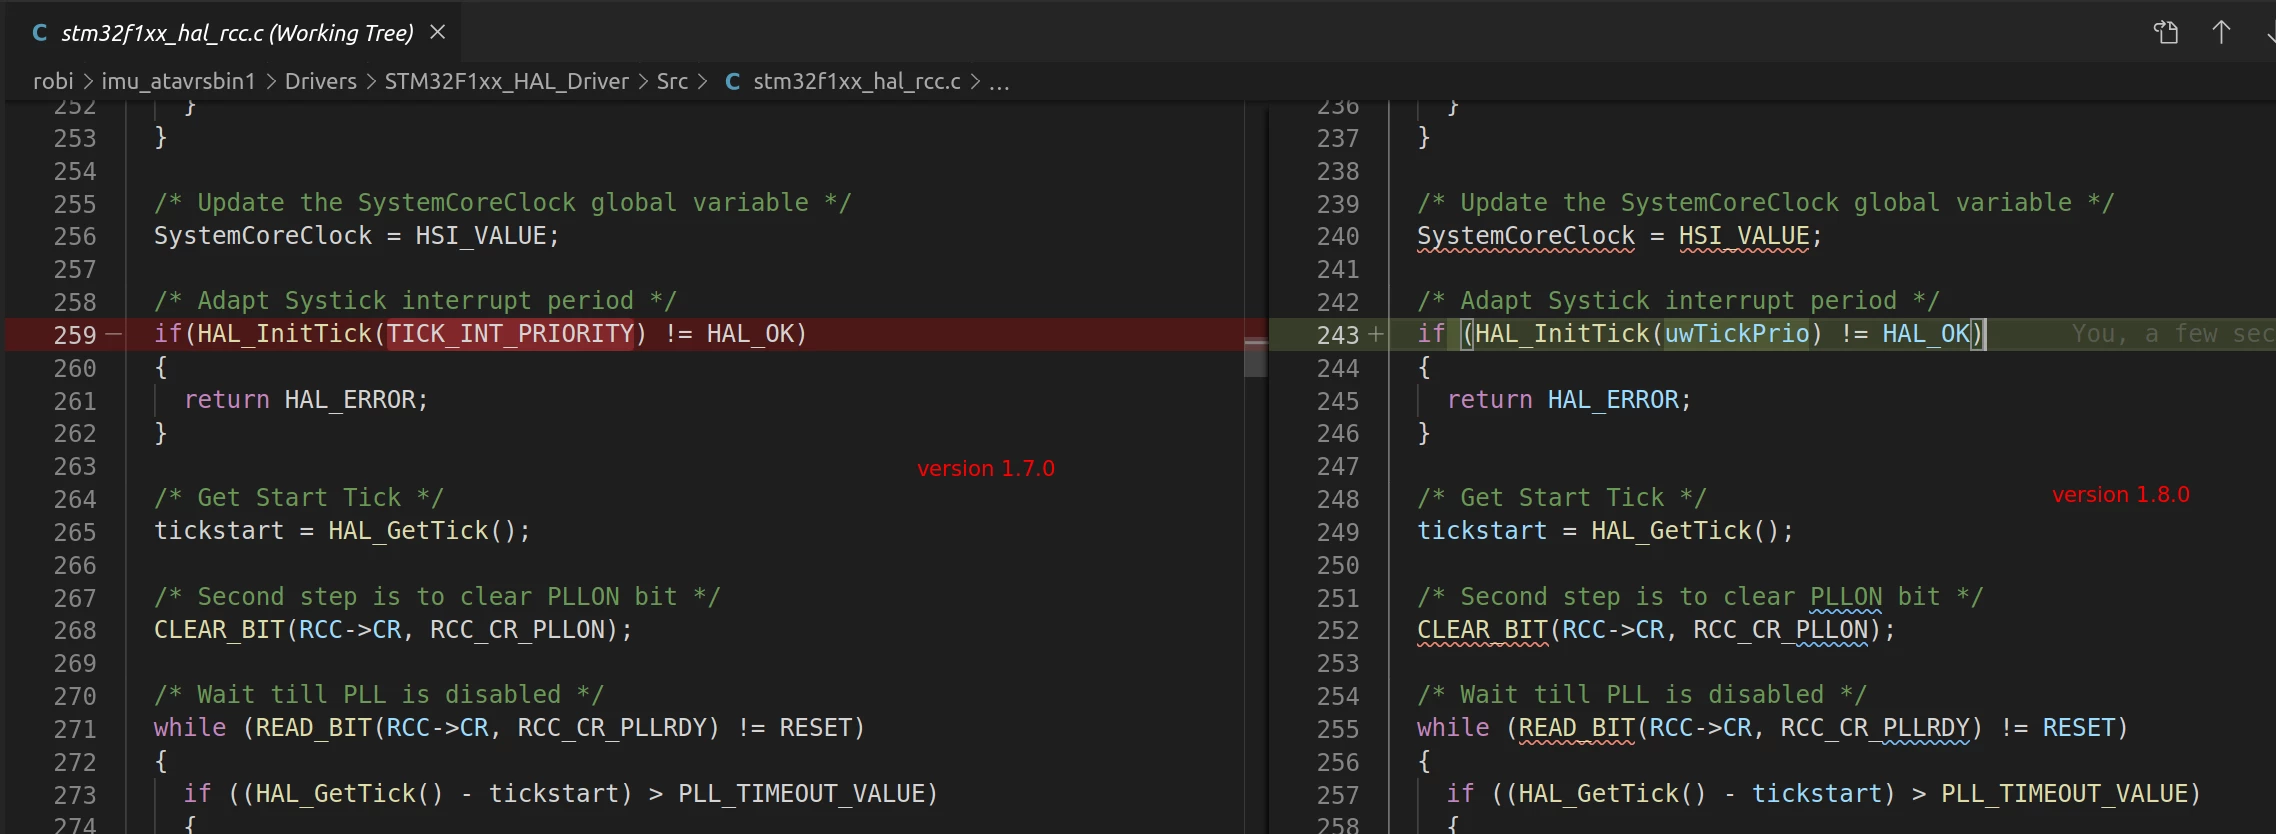This screenshot has width=2276, height=834.
Task: Click 'tickstart = HAL_GetTick();' on left line 265
Action: tap(342, 531)
